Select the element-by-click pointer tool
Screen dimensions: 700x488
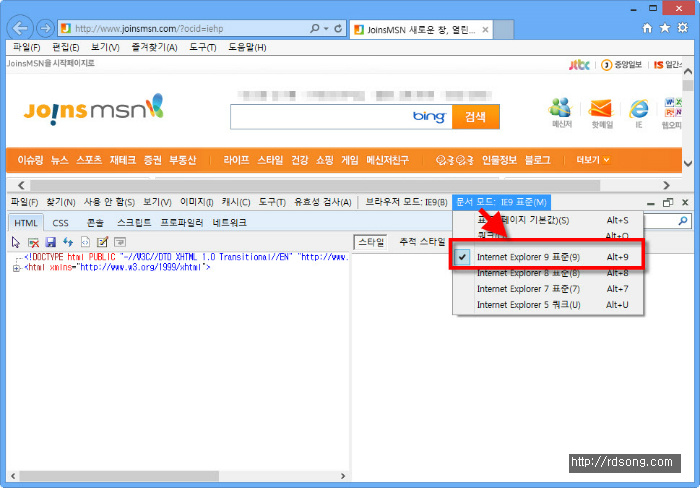pos(16,242)
